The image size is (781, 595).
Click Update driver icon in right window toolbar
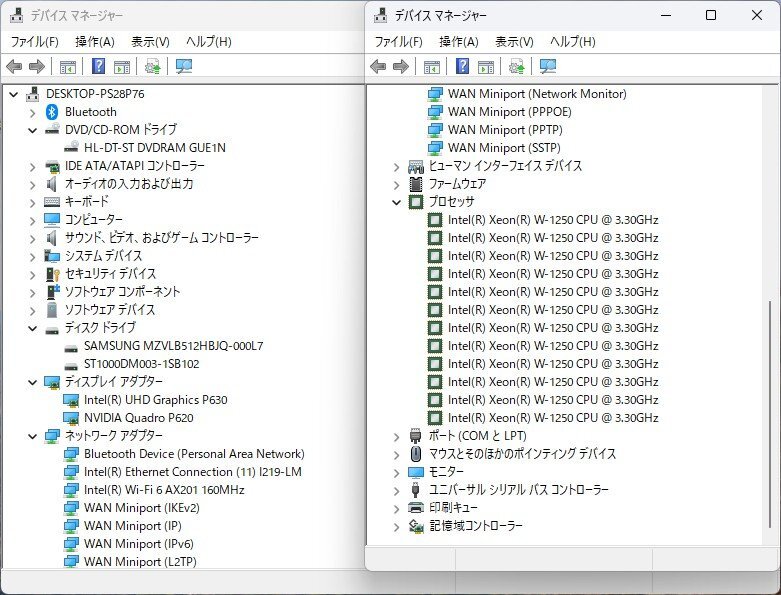(517, 66)
